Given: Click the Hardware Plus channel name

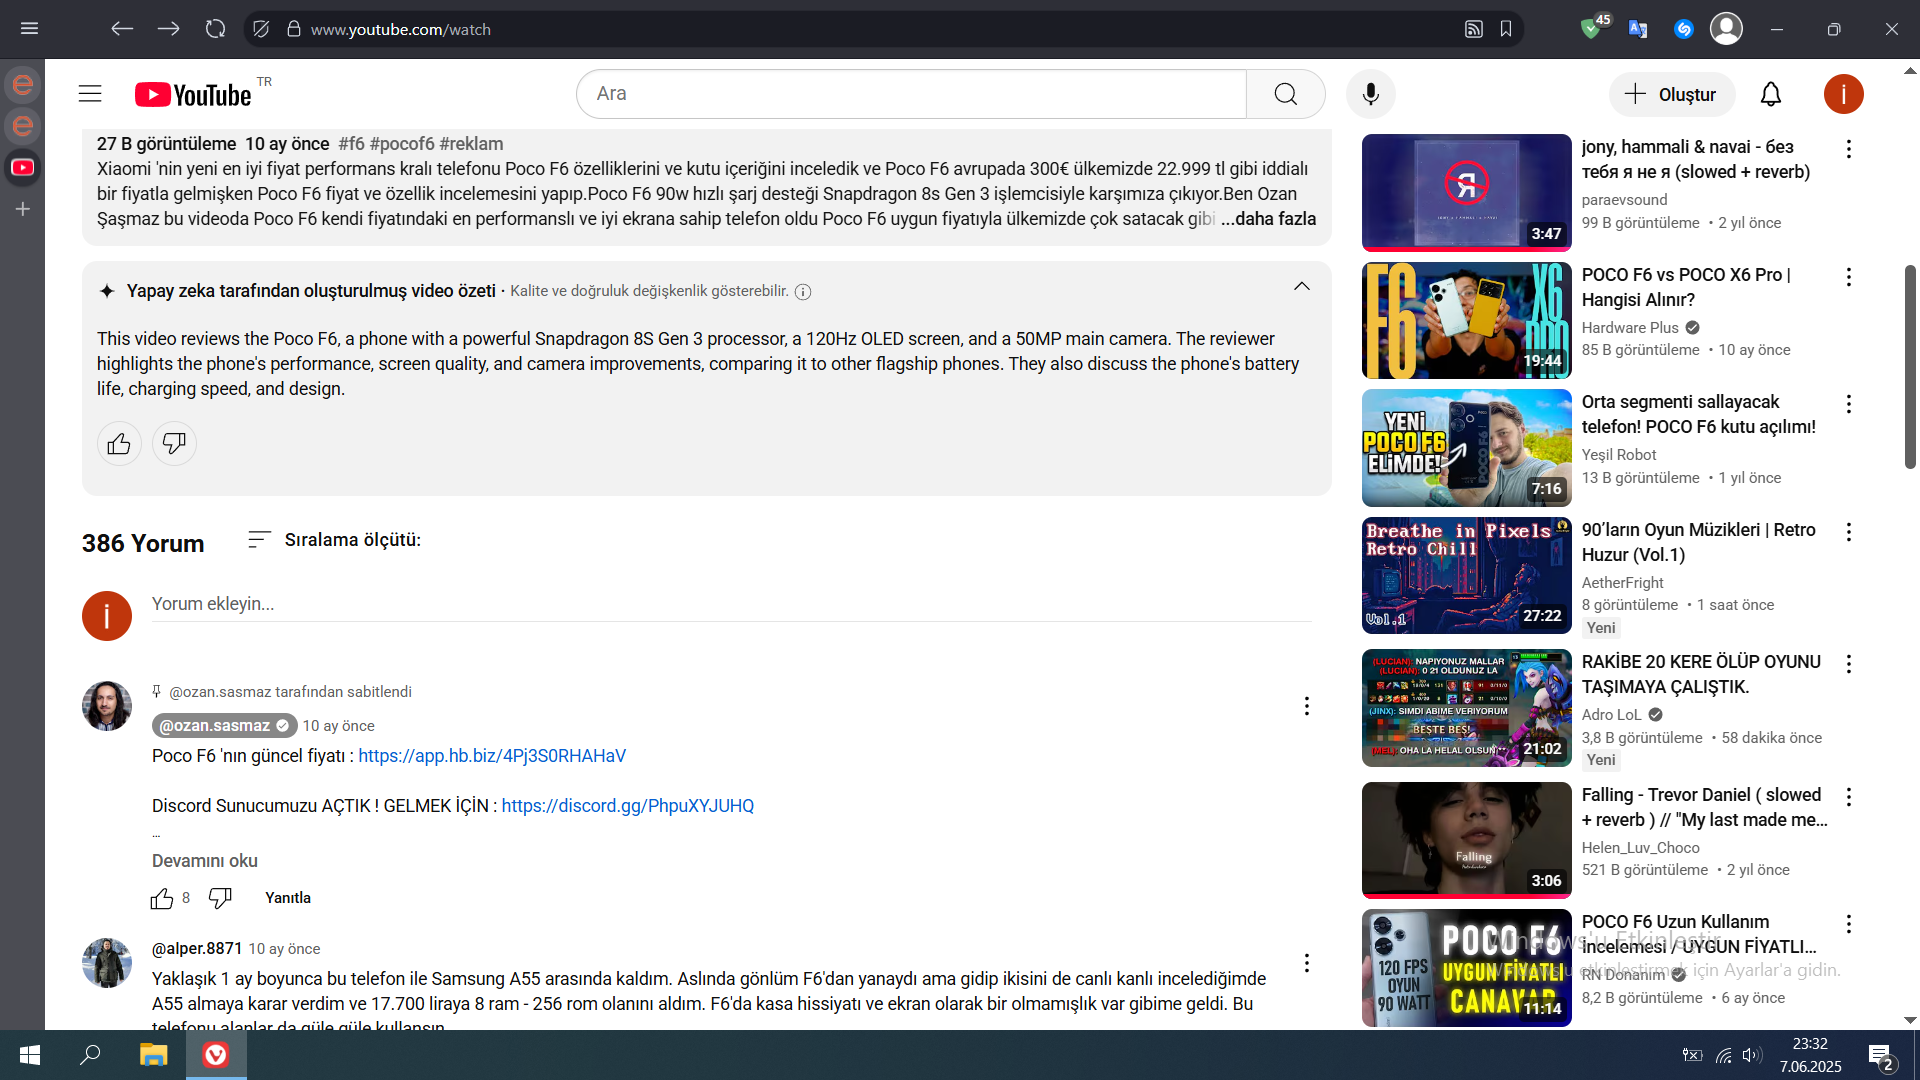Looking at the screenshot, I should (x=1630, y=328).
